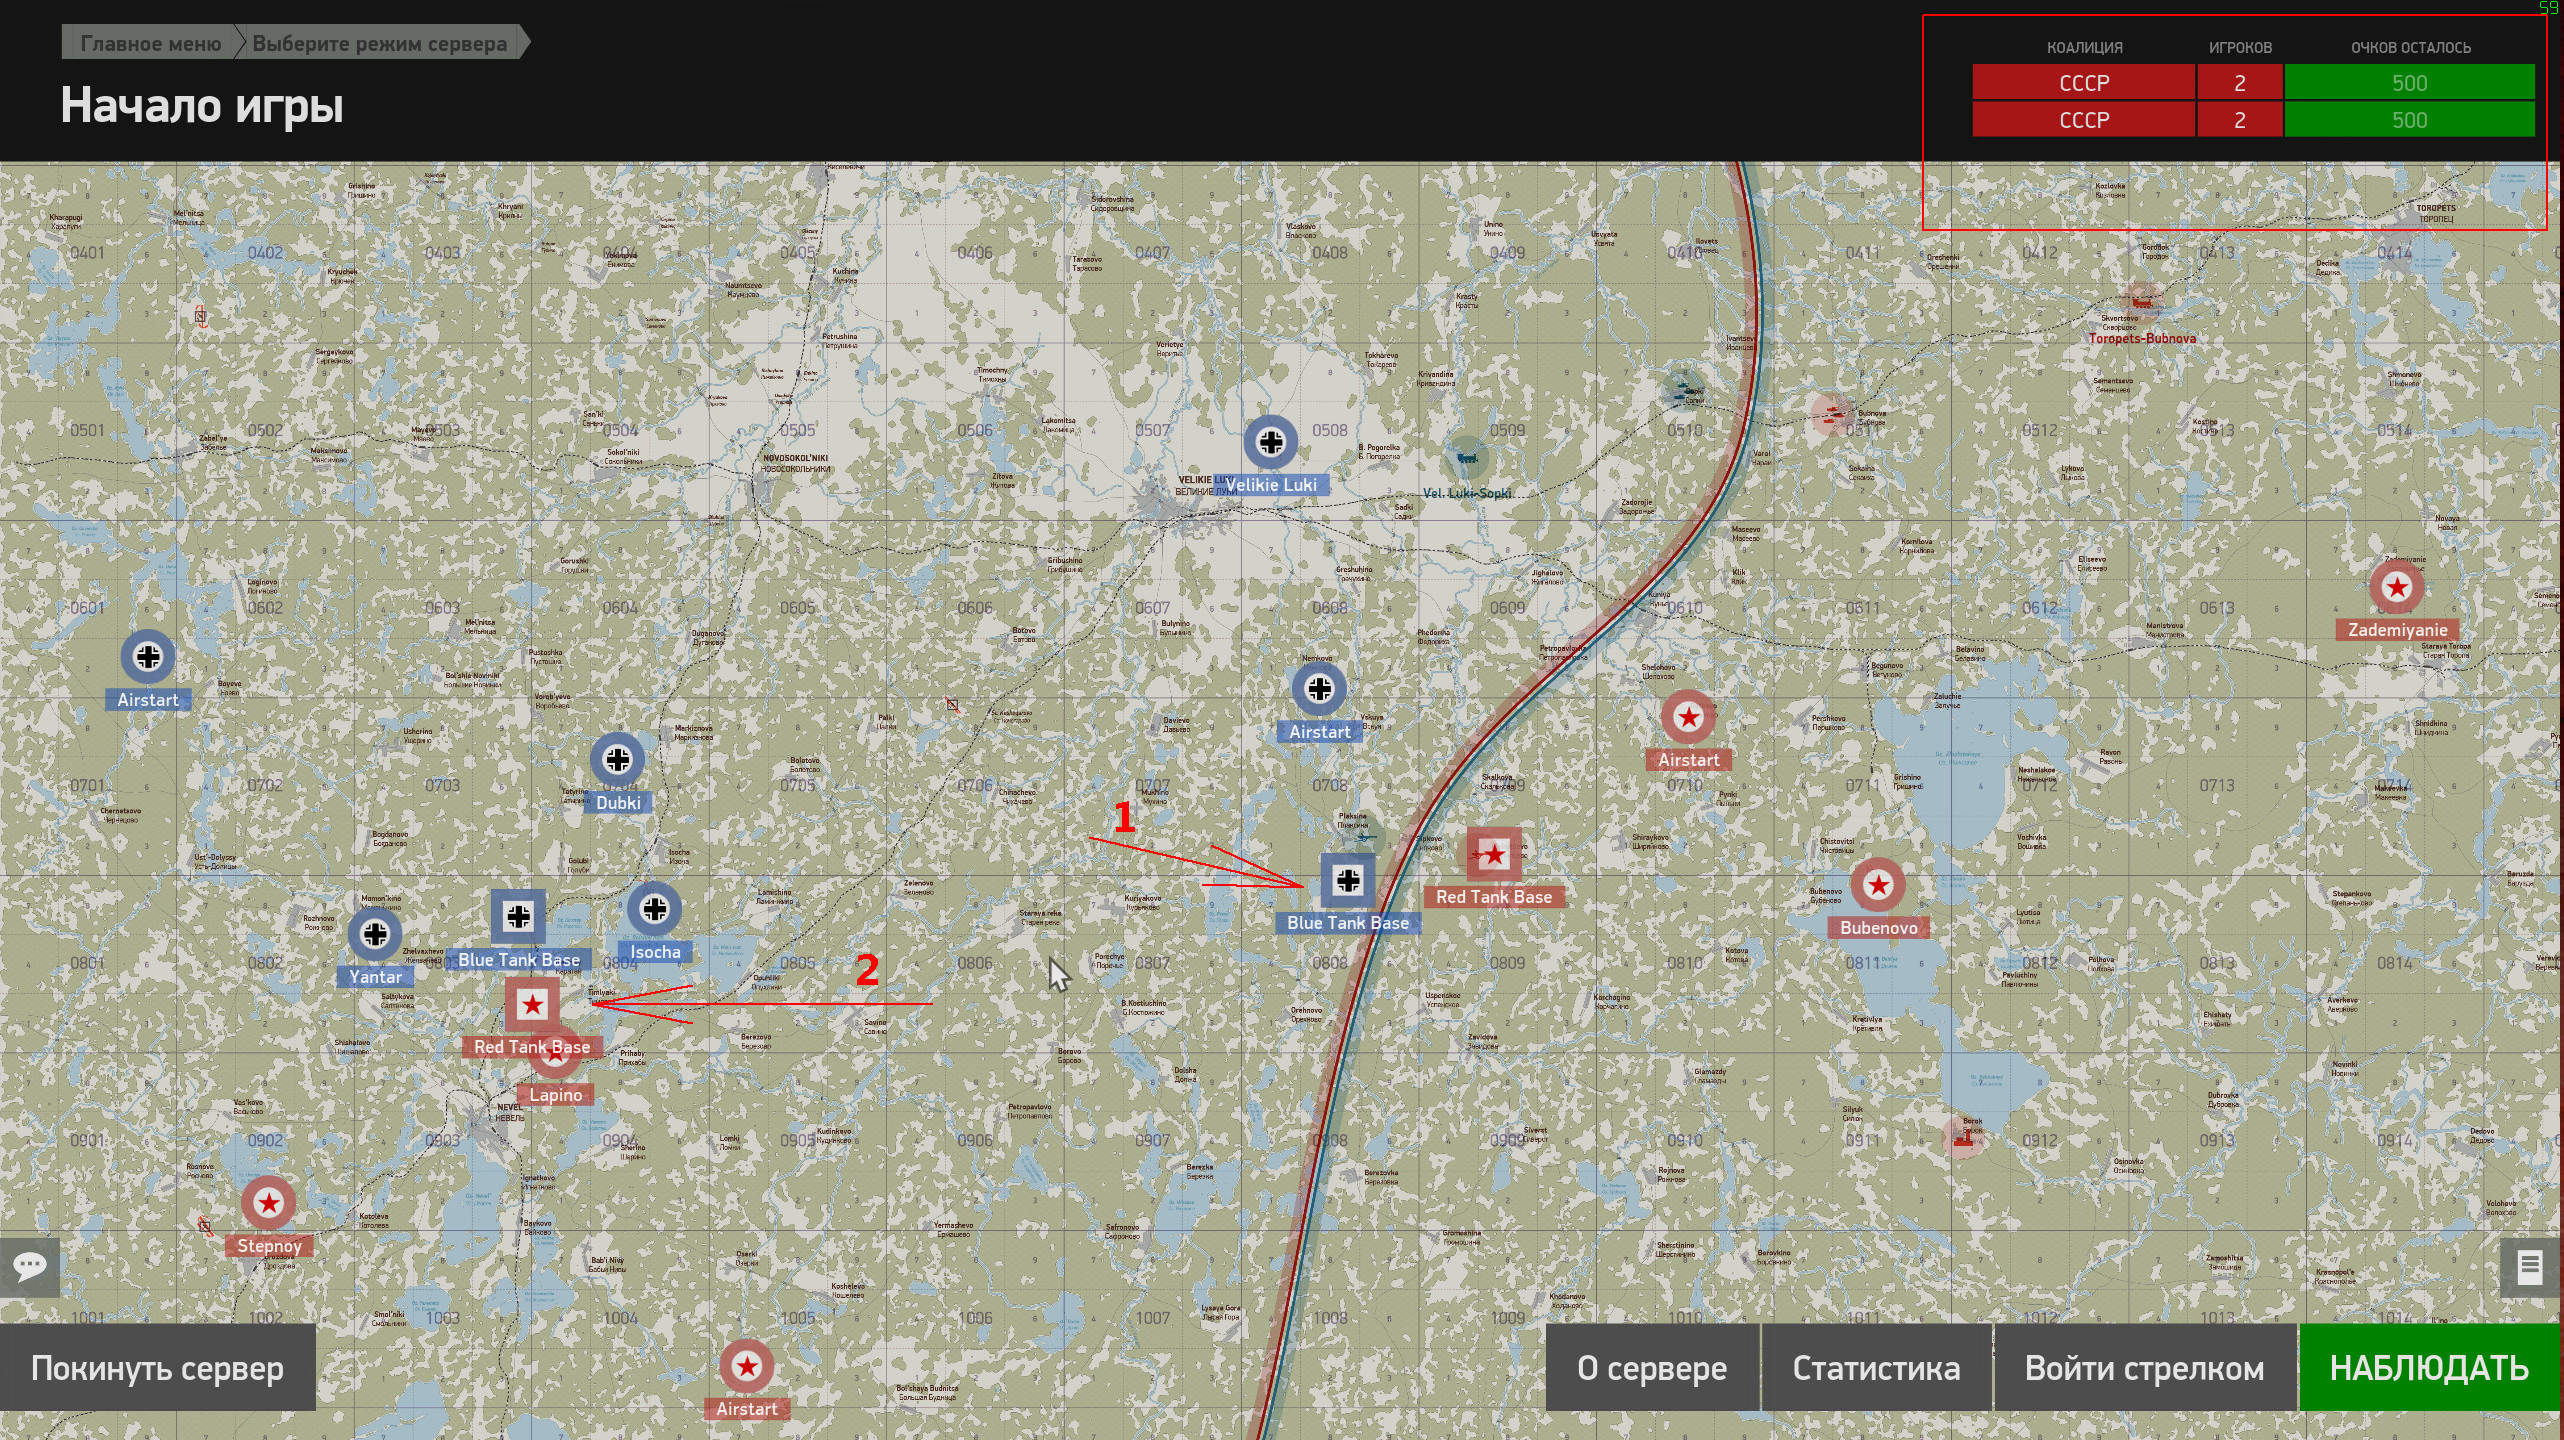The image size is (2564, 1440).
Task: Select the Velikie Luki German airfield icon
Action: click(x=1270, y=442)
